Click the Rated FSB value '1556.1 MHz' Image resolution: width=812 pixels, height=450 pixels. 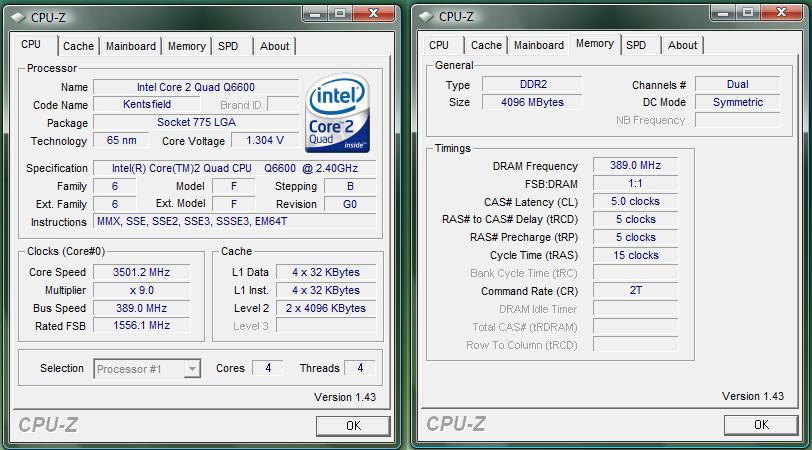tap(141, 325)
